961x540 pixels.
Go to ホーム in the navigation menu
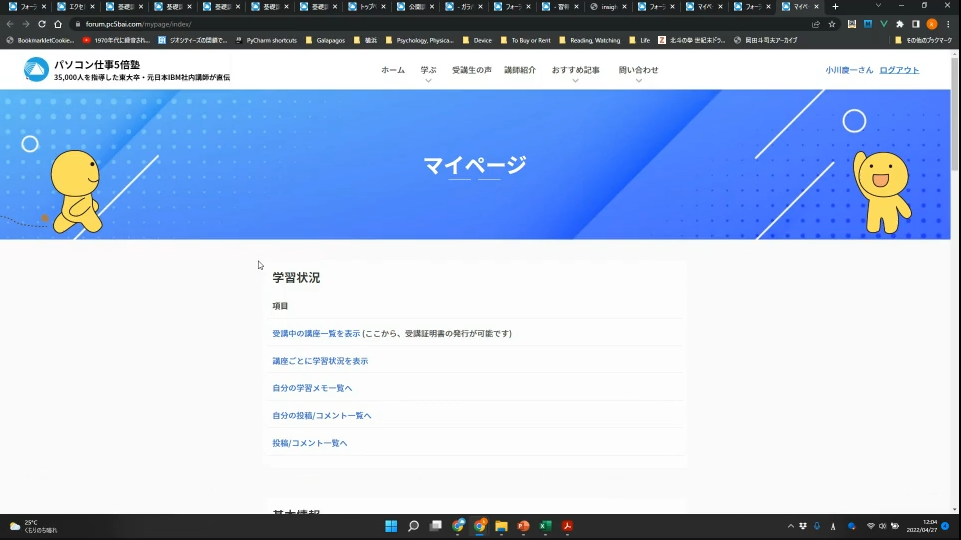(x=393, y=70)
